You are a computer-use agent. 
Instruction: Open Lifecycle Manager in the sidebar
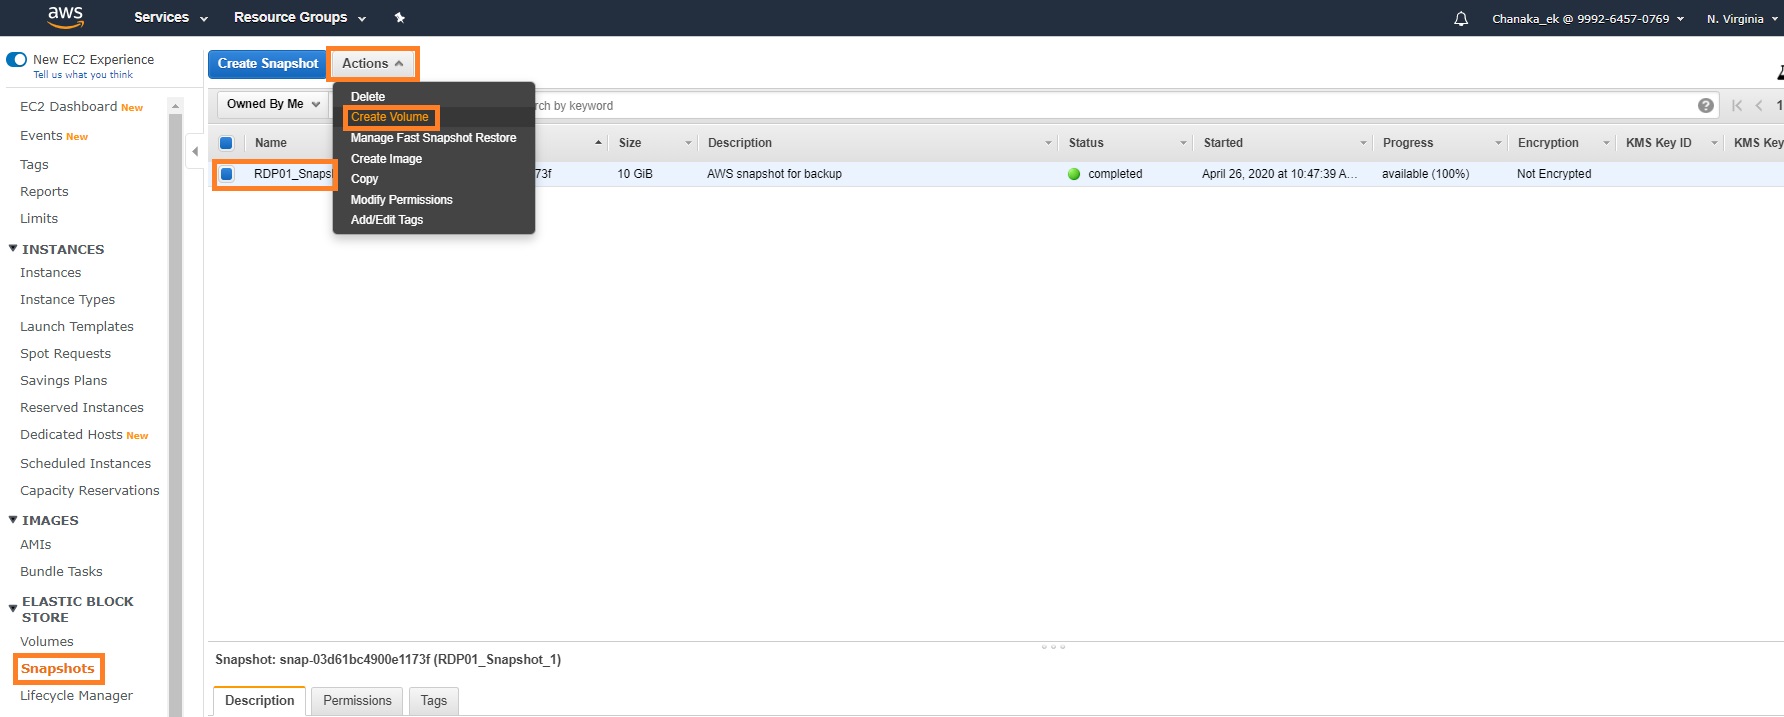click(76, 695)
